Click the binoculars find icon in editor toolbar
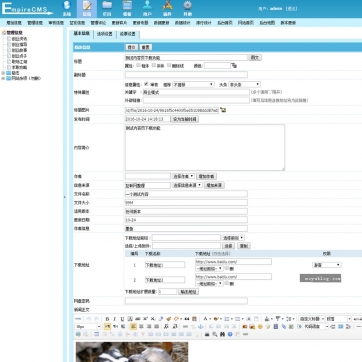This screenshot has height=362, width=362. (222, 334)
